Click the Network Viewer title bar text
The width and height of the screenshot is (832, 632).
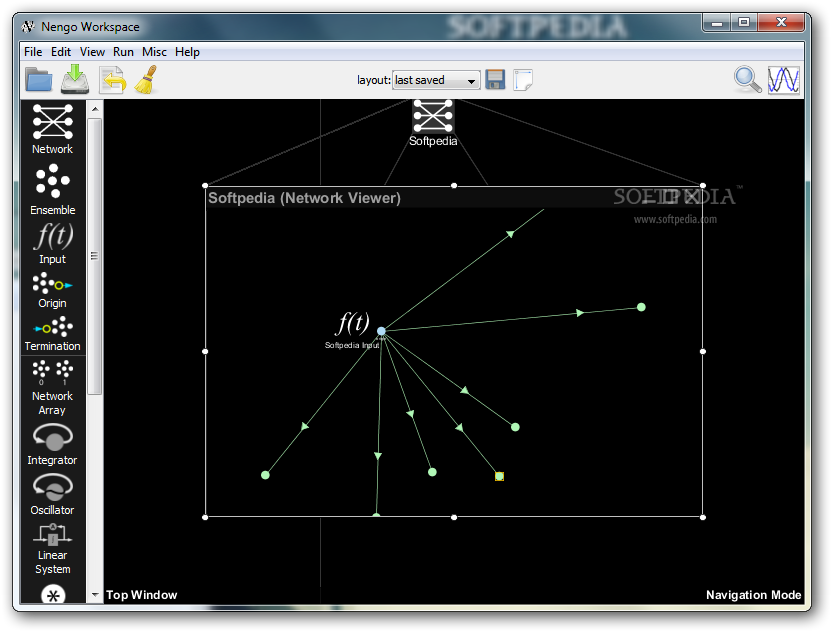(305, 198)
